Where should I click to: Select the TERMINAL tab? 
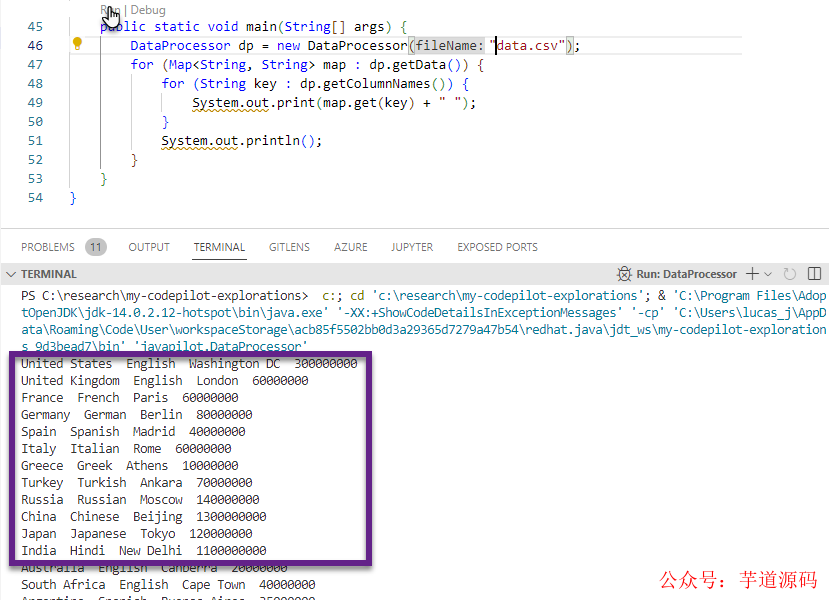point(219,247)
